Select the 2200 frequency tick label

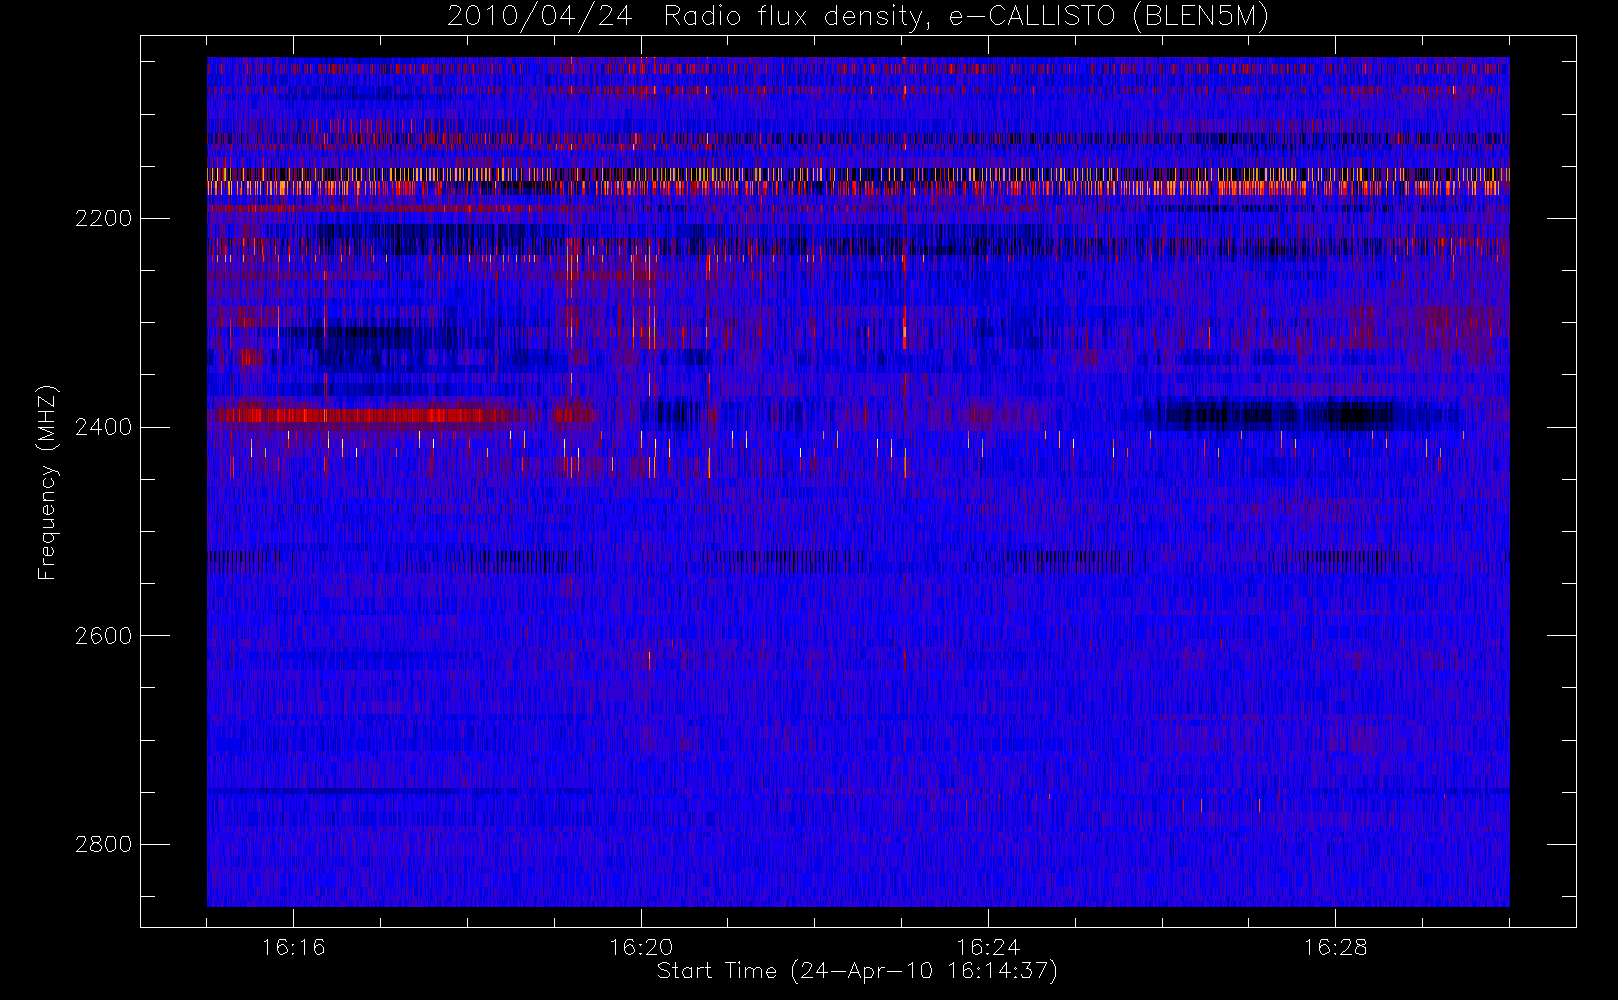click(103, 218)
